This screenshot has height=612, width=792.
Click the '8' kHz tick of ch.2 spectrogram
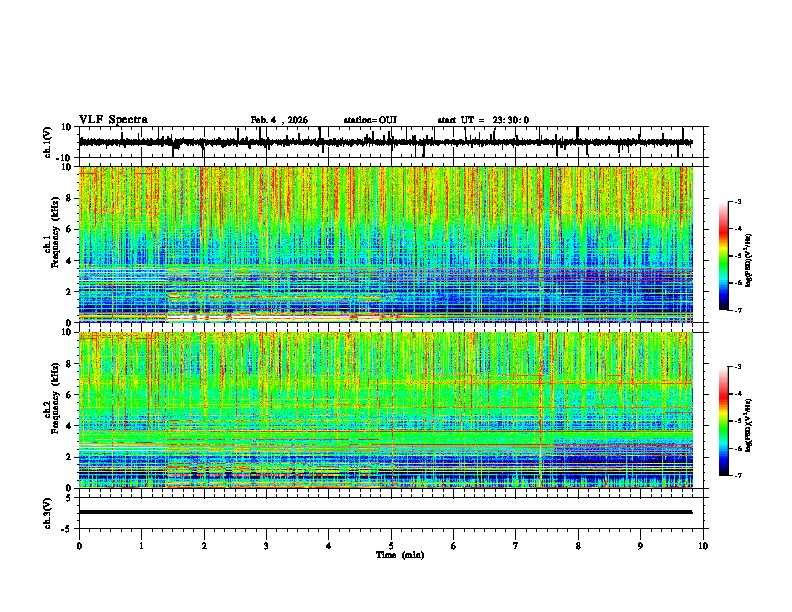coord(69,364)
